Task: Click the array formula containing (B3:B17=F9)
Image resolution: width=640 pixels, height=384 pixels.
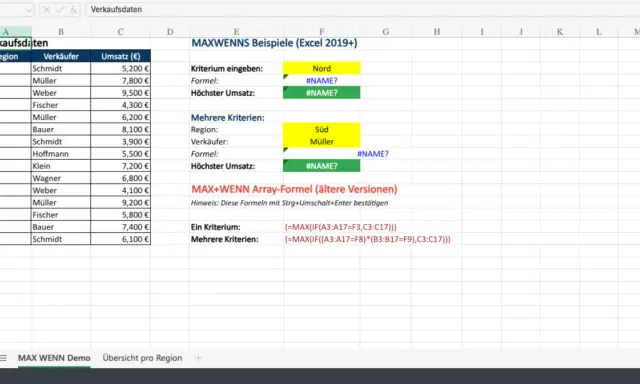Action: point(368,240)
